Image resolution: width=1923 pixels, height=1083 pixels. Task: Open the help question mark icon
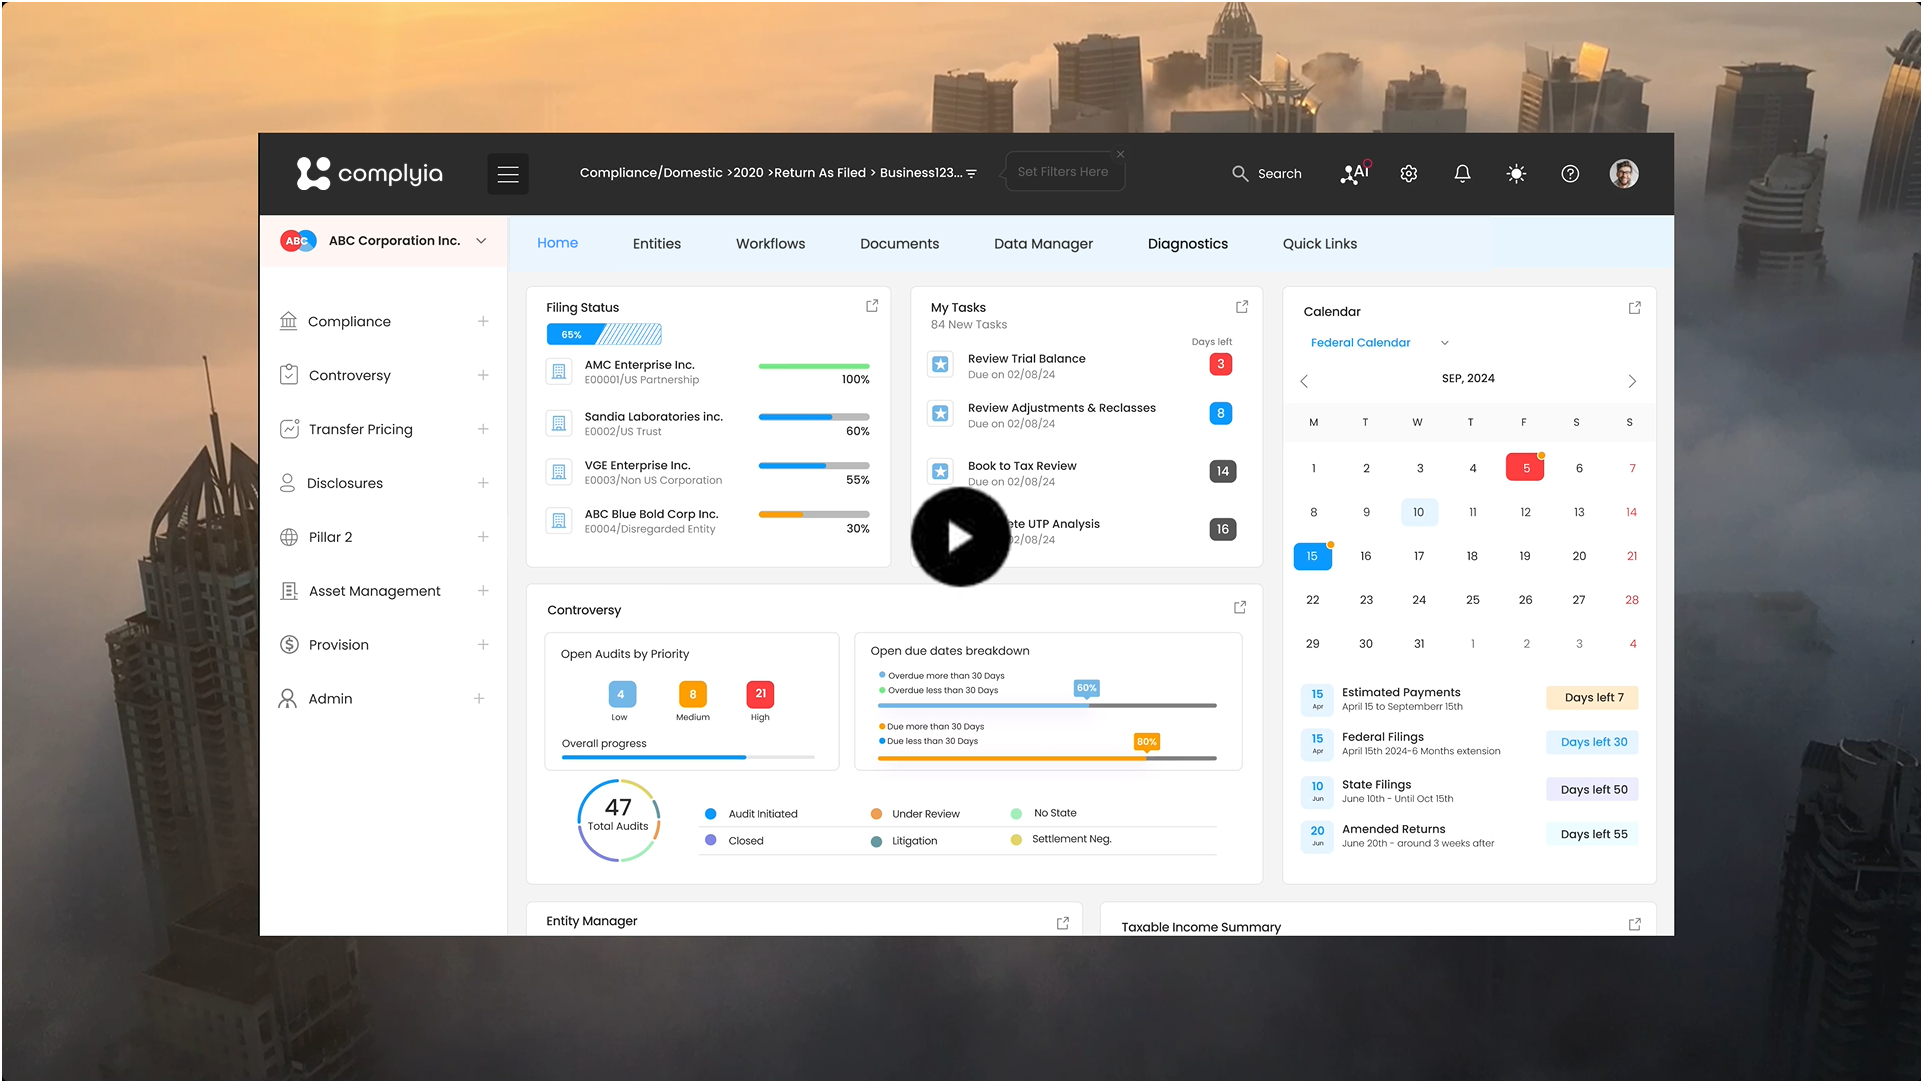coord(1570,173)
